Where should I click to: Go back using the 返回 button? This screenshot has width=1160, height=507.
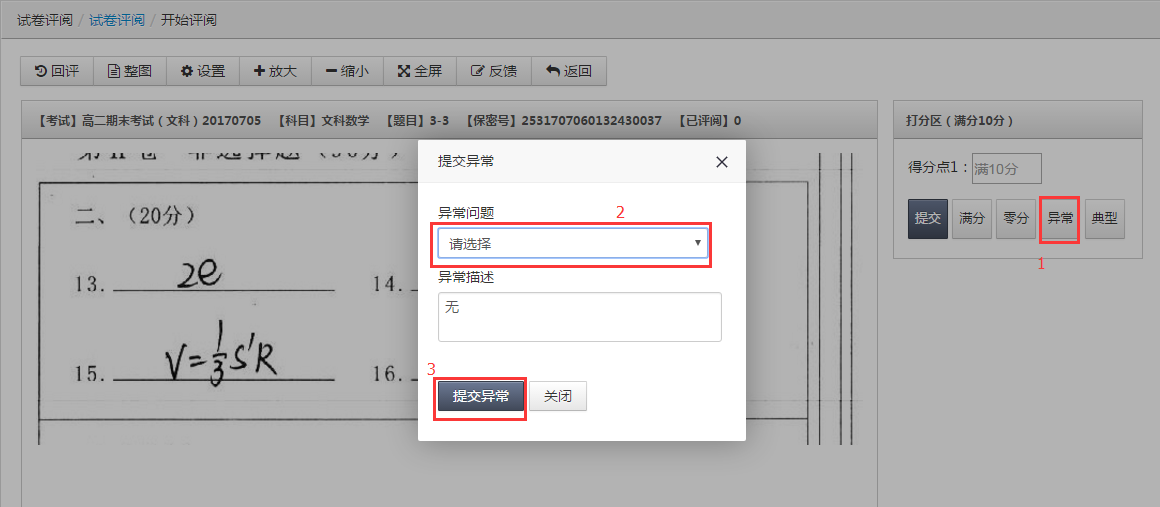point(569,72)
